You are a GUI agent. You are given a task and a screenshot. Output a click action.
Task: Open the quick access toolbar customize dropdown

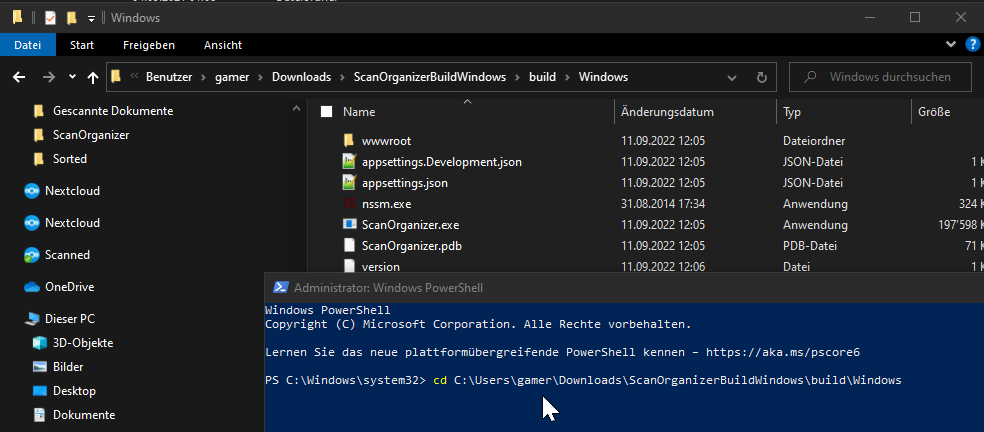(91, 19)
